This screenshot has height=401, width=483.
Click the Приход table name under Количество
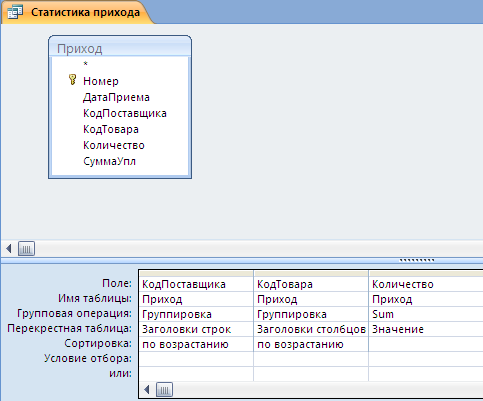click(x=426, y=299)
